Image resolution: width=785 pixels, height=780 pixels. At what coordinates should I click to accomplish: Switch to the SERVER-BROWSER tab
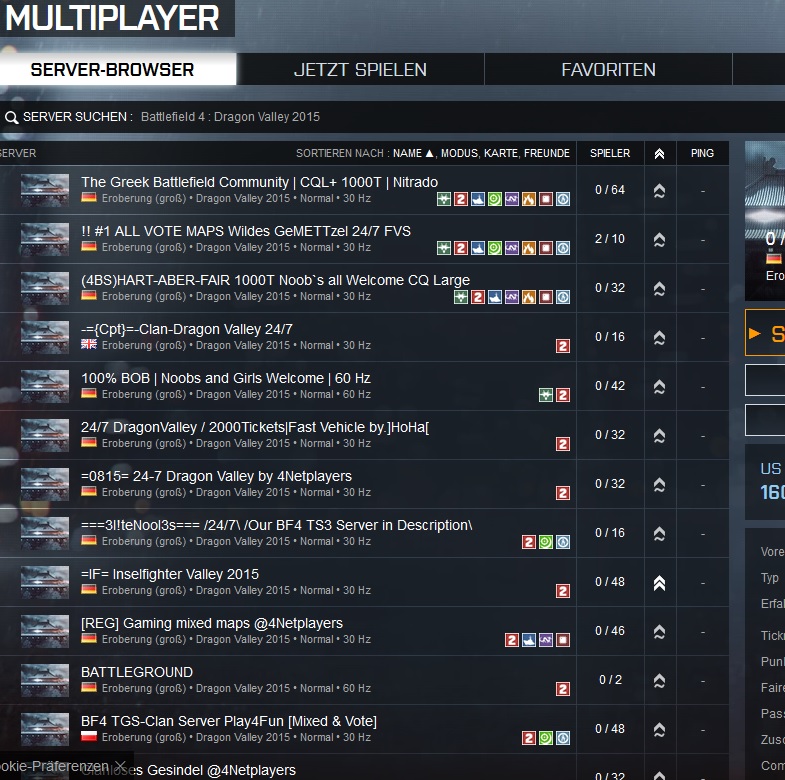118,69
